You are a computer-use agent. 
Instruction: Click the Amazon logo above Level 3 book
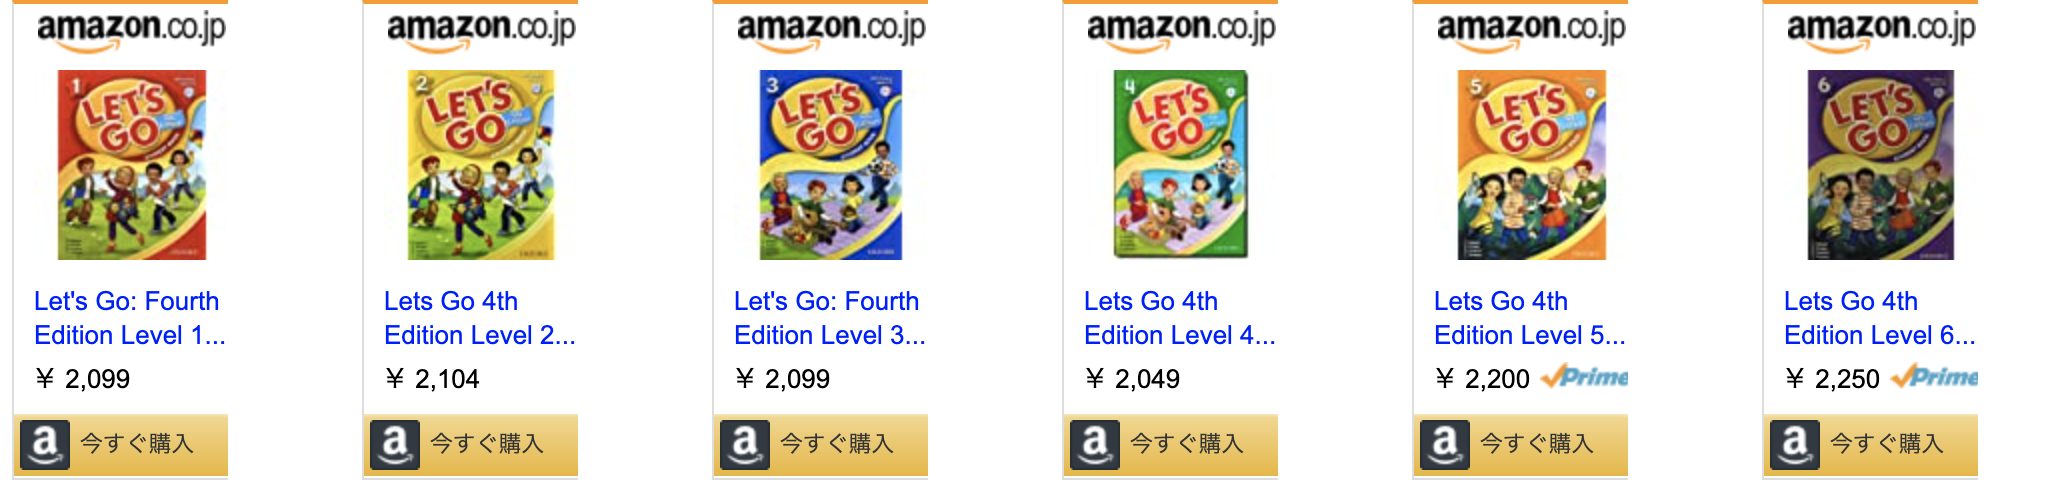(831, 29)
